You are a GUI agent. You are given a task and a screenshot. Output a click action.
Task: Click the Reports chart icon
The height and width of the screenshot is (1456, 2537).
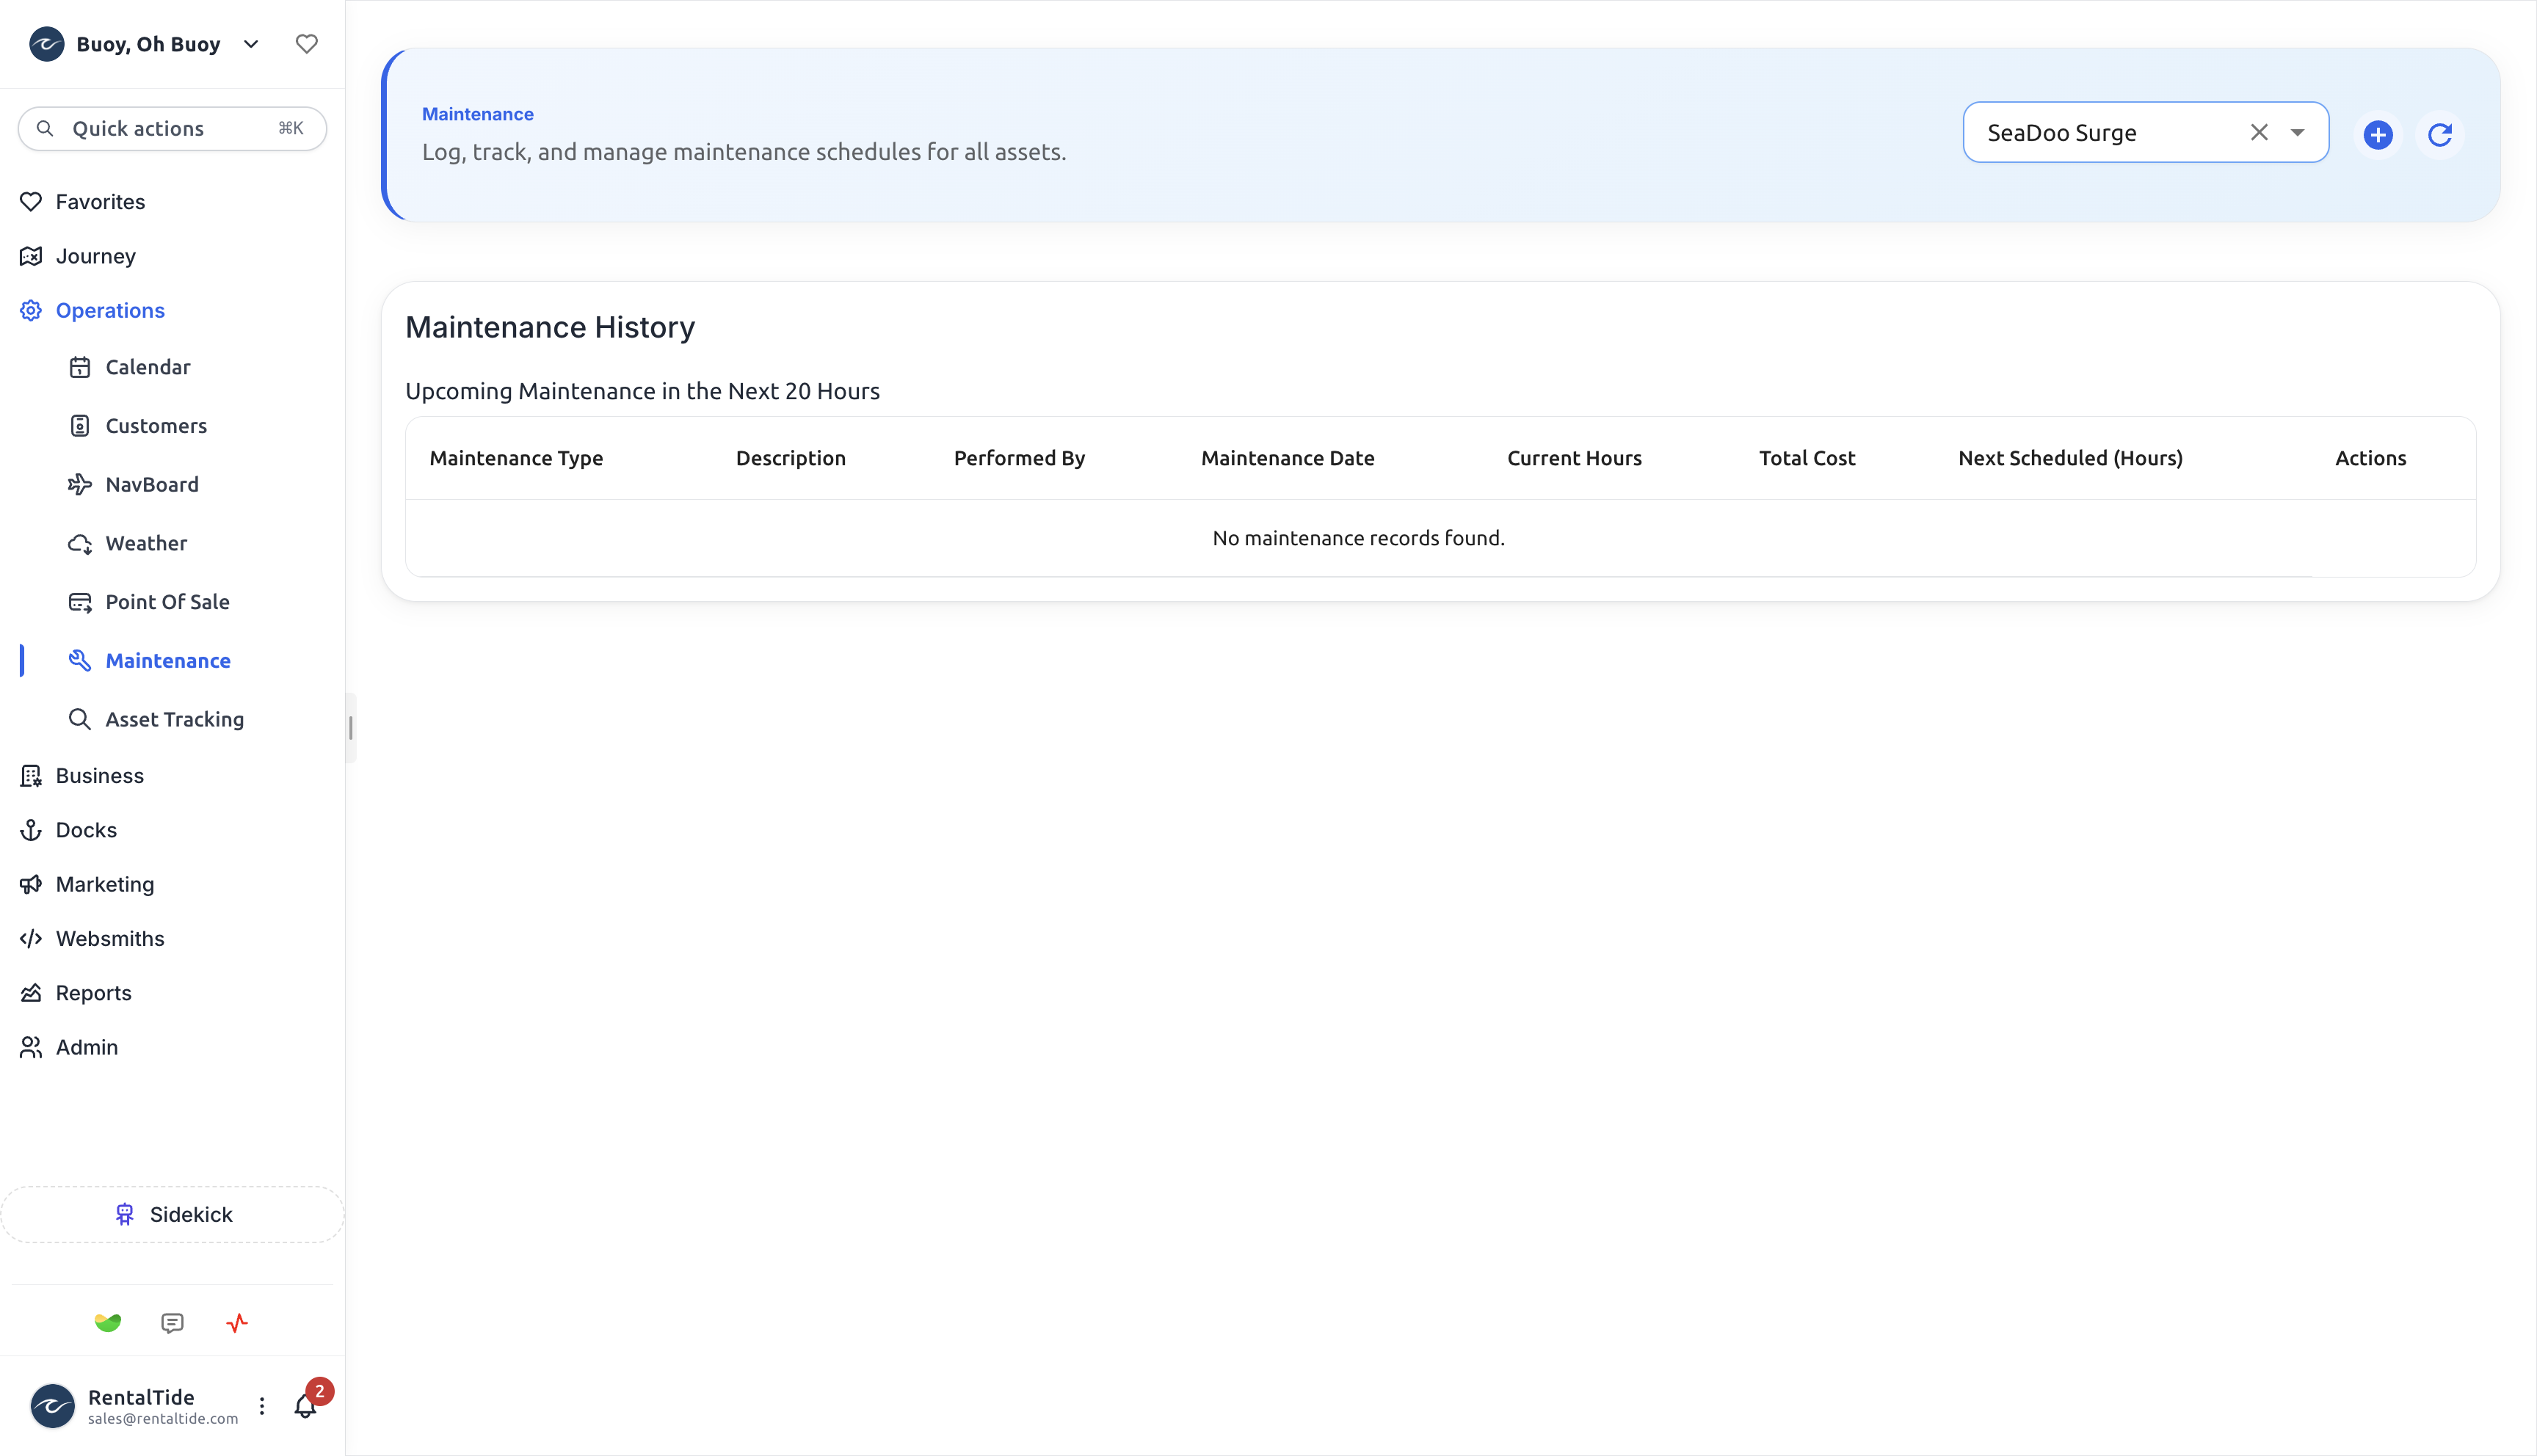[31, 993]
